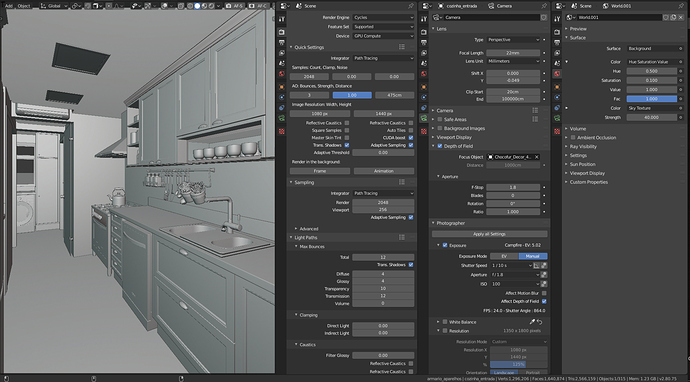The height and width of the screenshot is (382, 690).
Task: Click the Frame render button
Action: pos(320,171)
